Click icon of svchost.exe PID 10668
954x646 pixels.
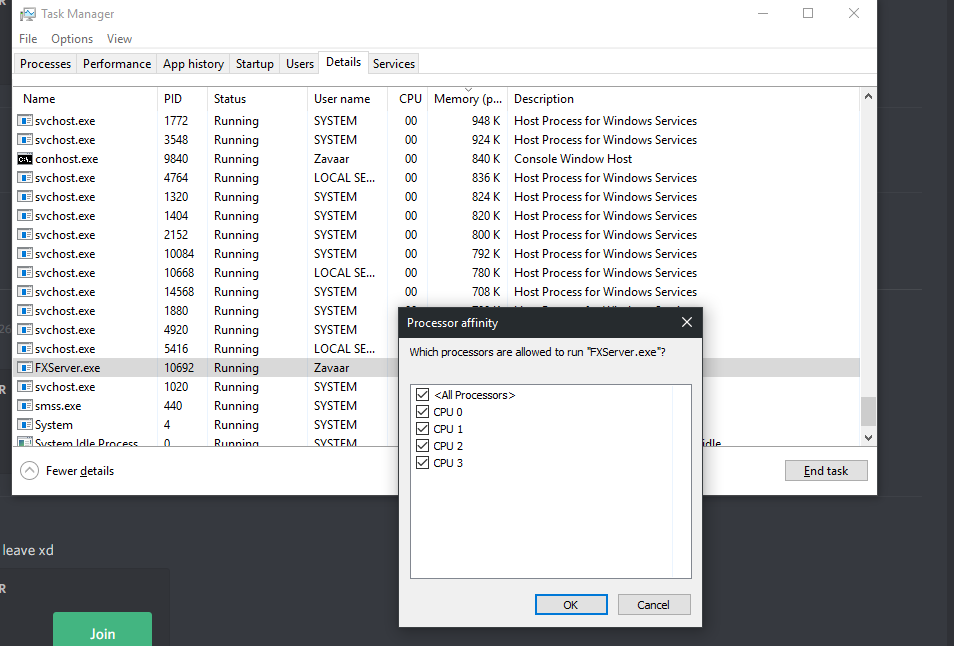point(25,273)
